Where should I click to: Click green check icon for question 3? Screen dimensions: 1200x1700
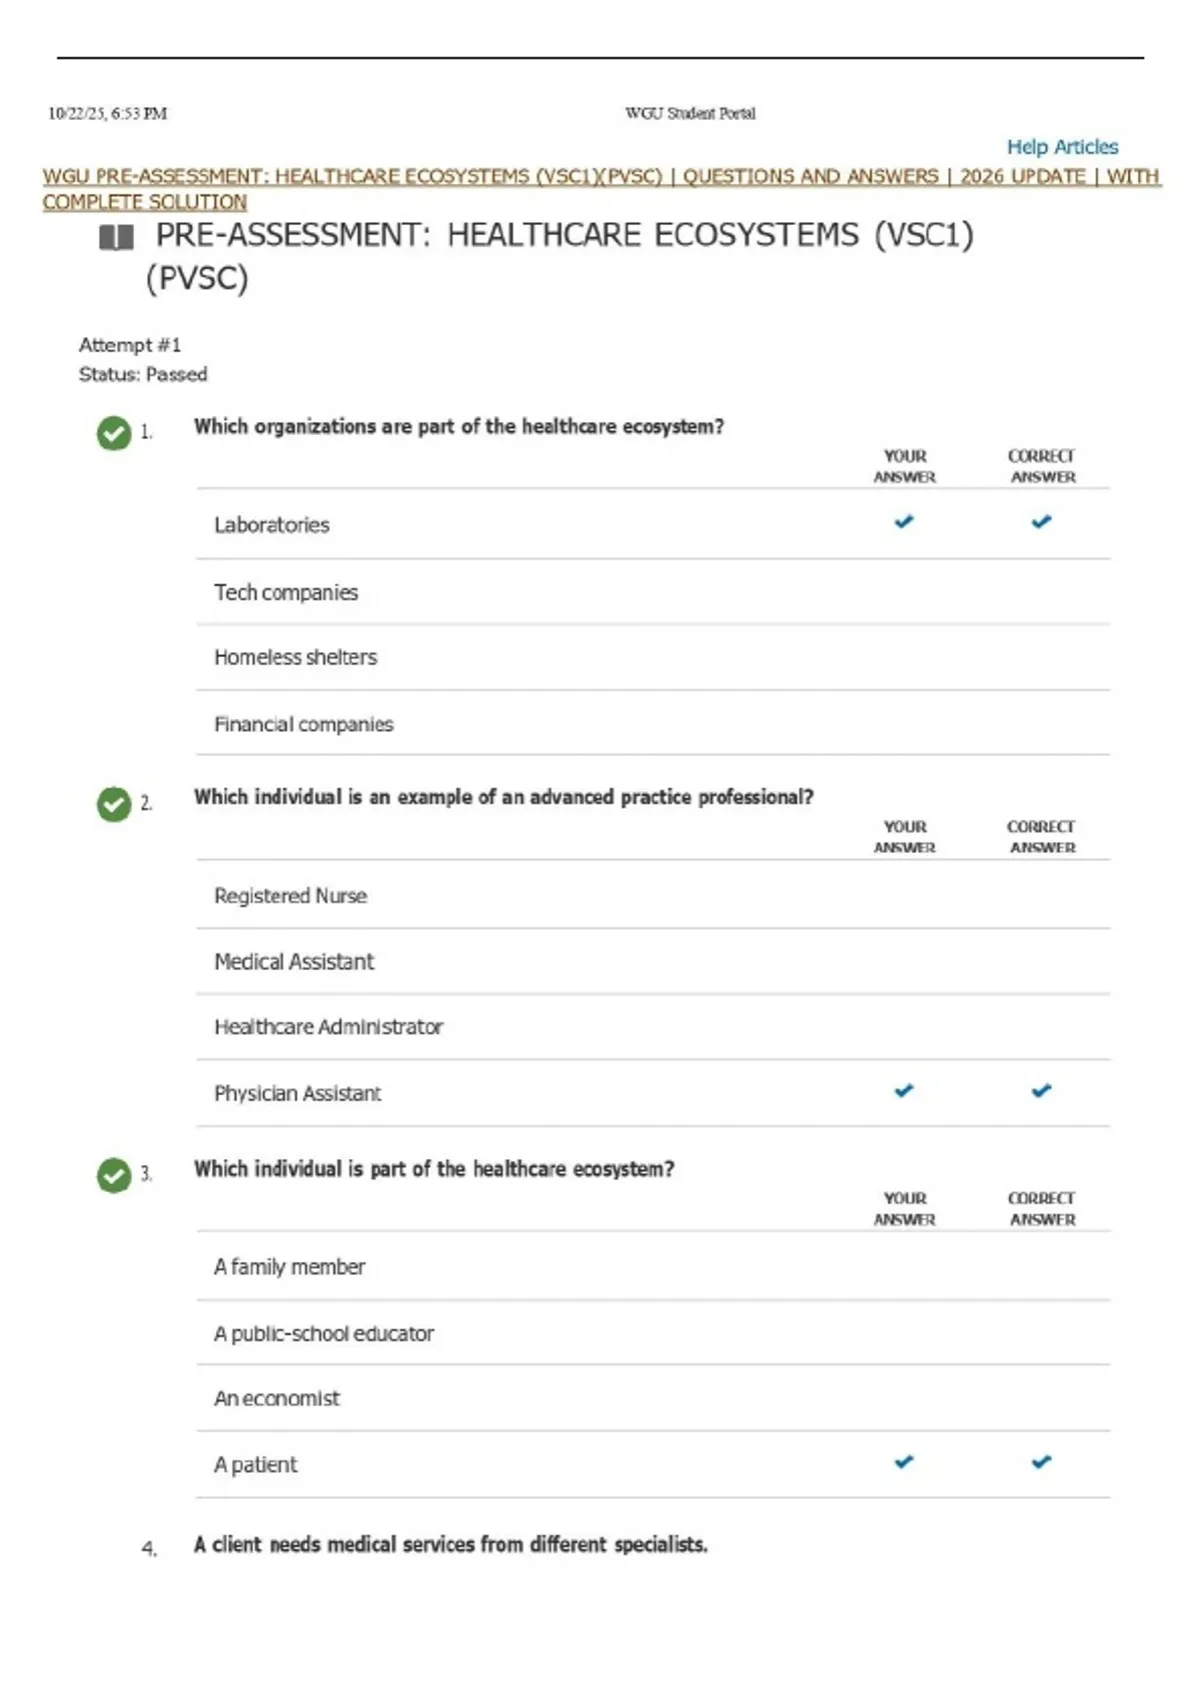click(x=114, y=1175)
